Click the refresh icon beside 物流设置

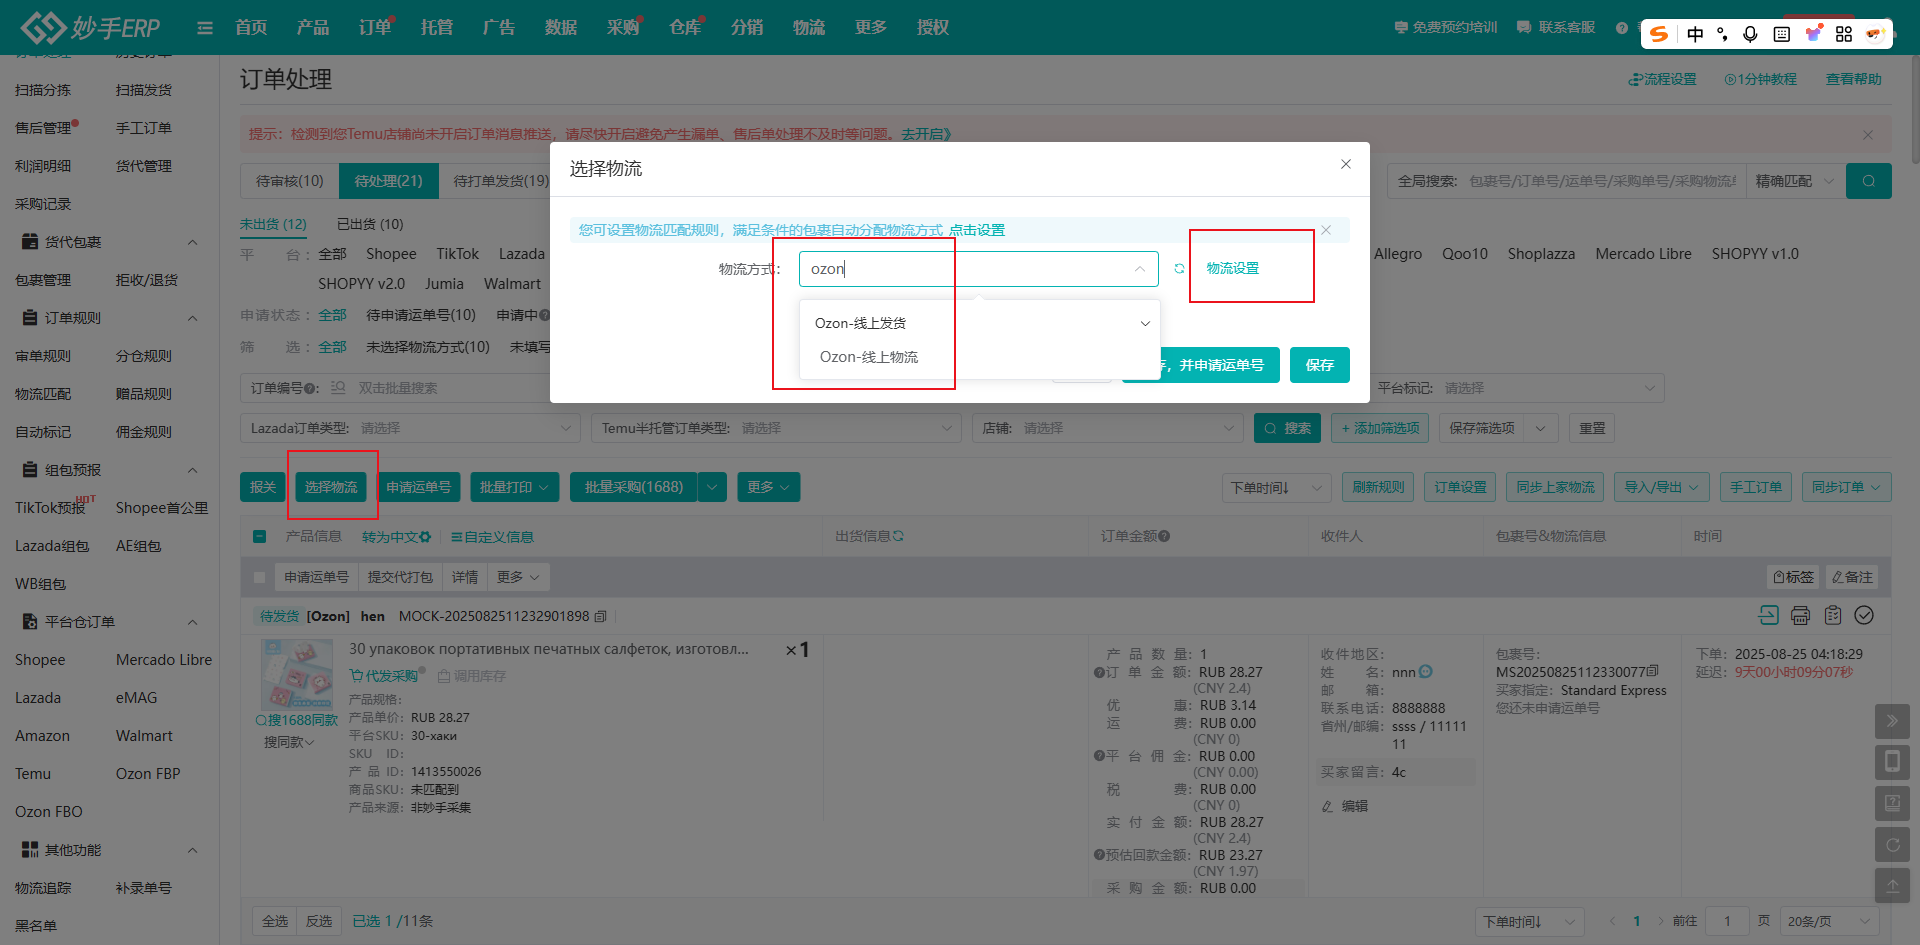tap(1179, 269)
